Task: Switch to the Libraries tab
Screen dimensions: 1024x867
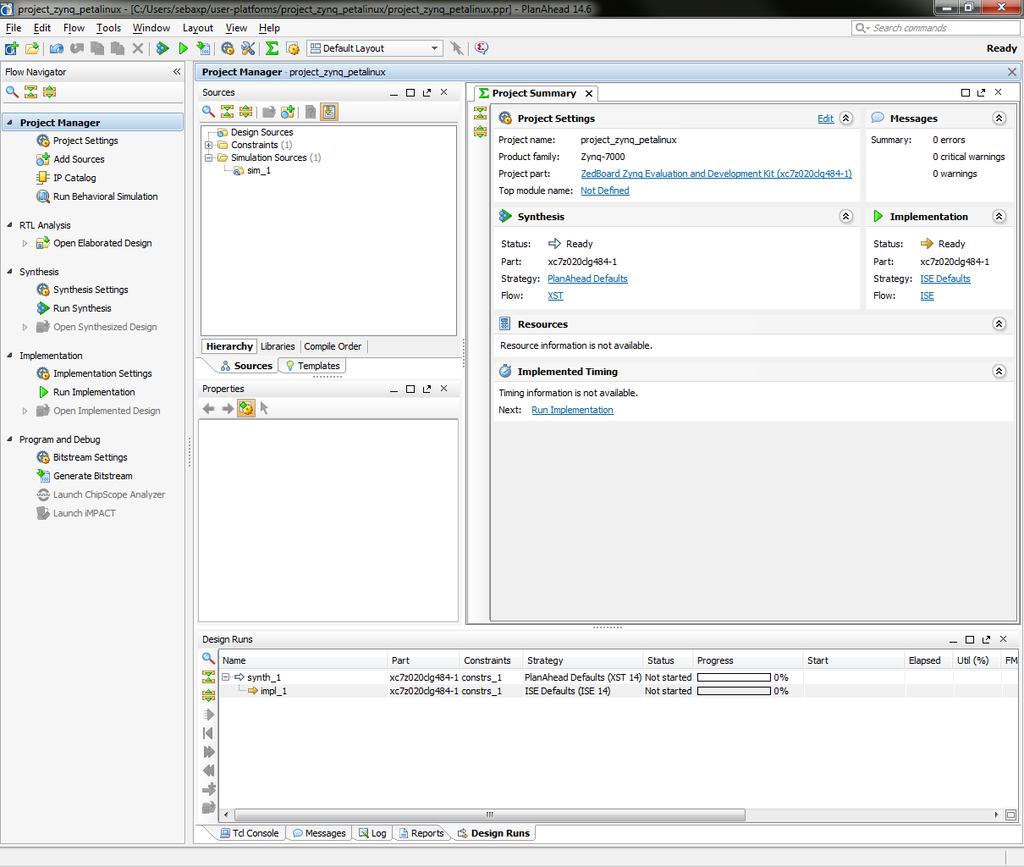Action: pyautogui.click(x=278, y=346)
